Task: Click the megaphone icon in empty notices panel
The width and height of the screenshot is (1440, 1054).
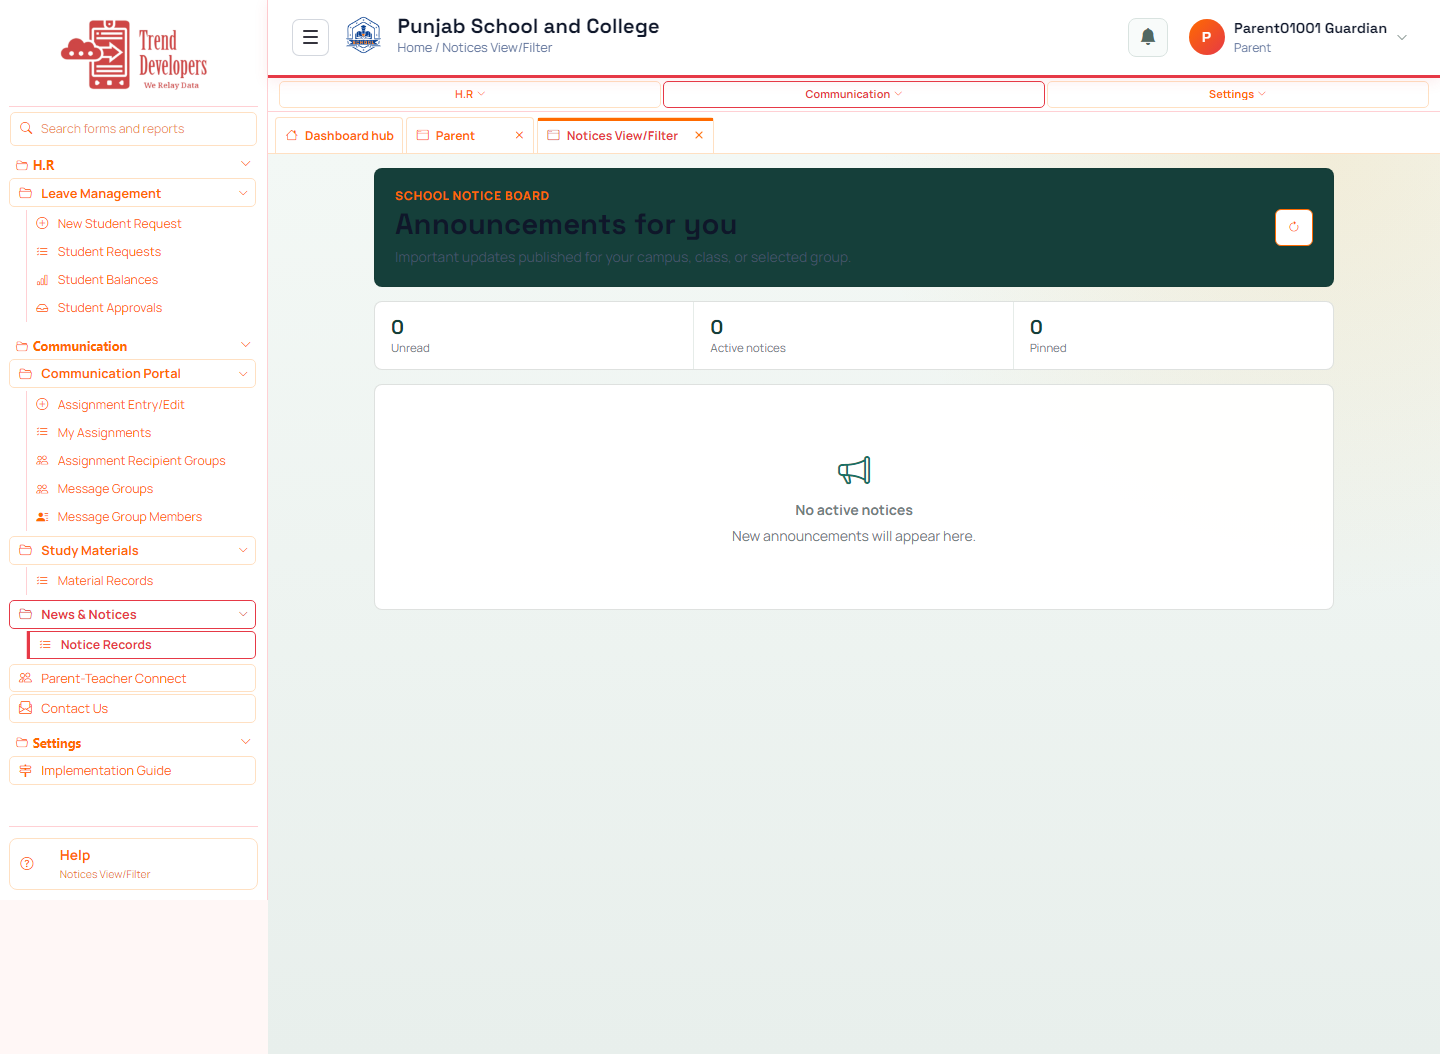Action: [854, 470]
